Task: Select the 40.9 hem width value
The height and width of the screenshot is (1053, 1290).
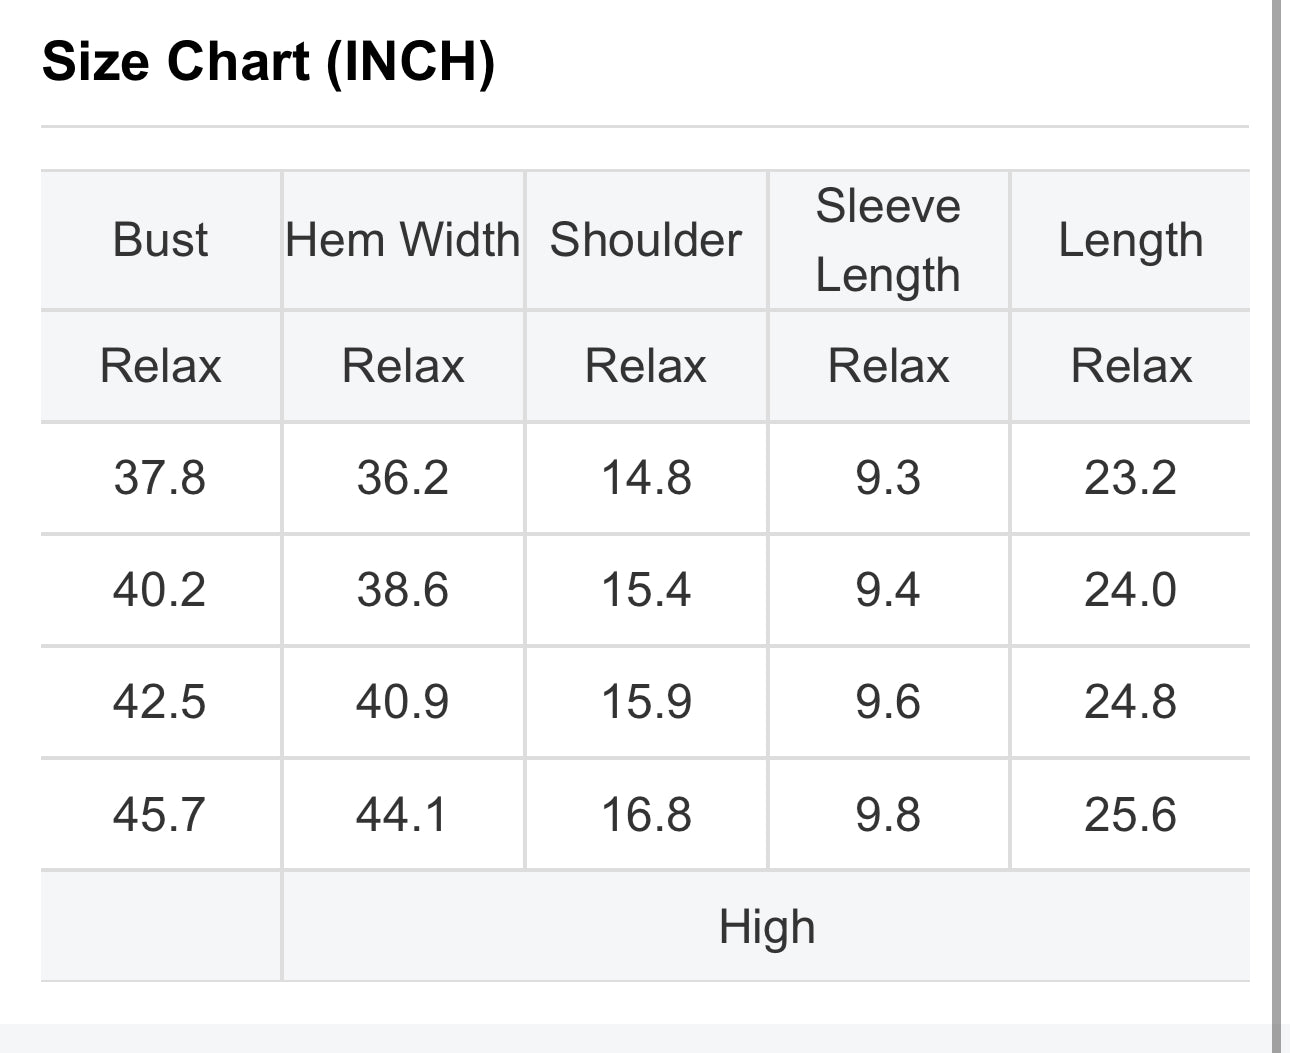Action: [402, 702]
